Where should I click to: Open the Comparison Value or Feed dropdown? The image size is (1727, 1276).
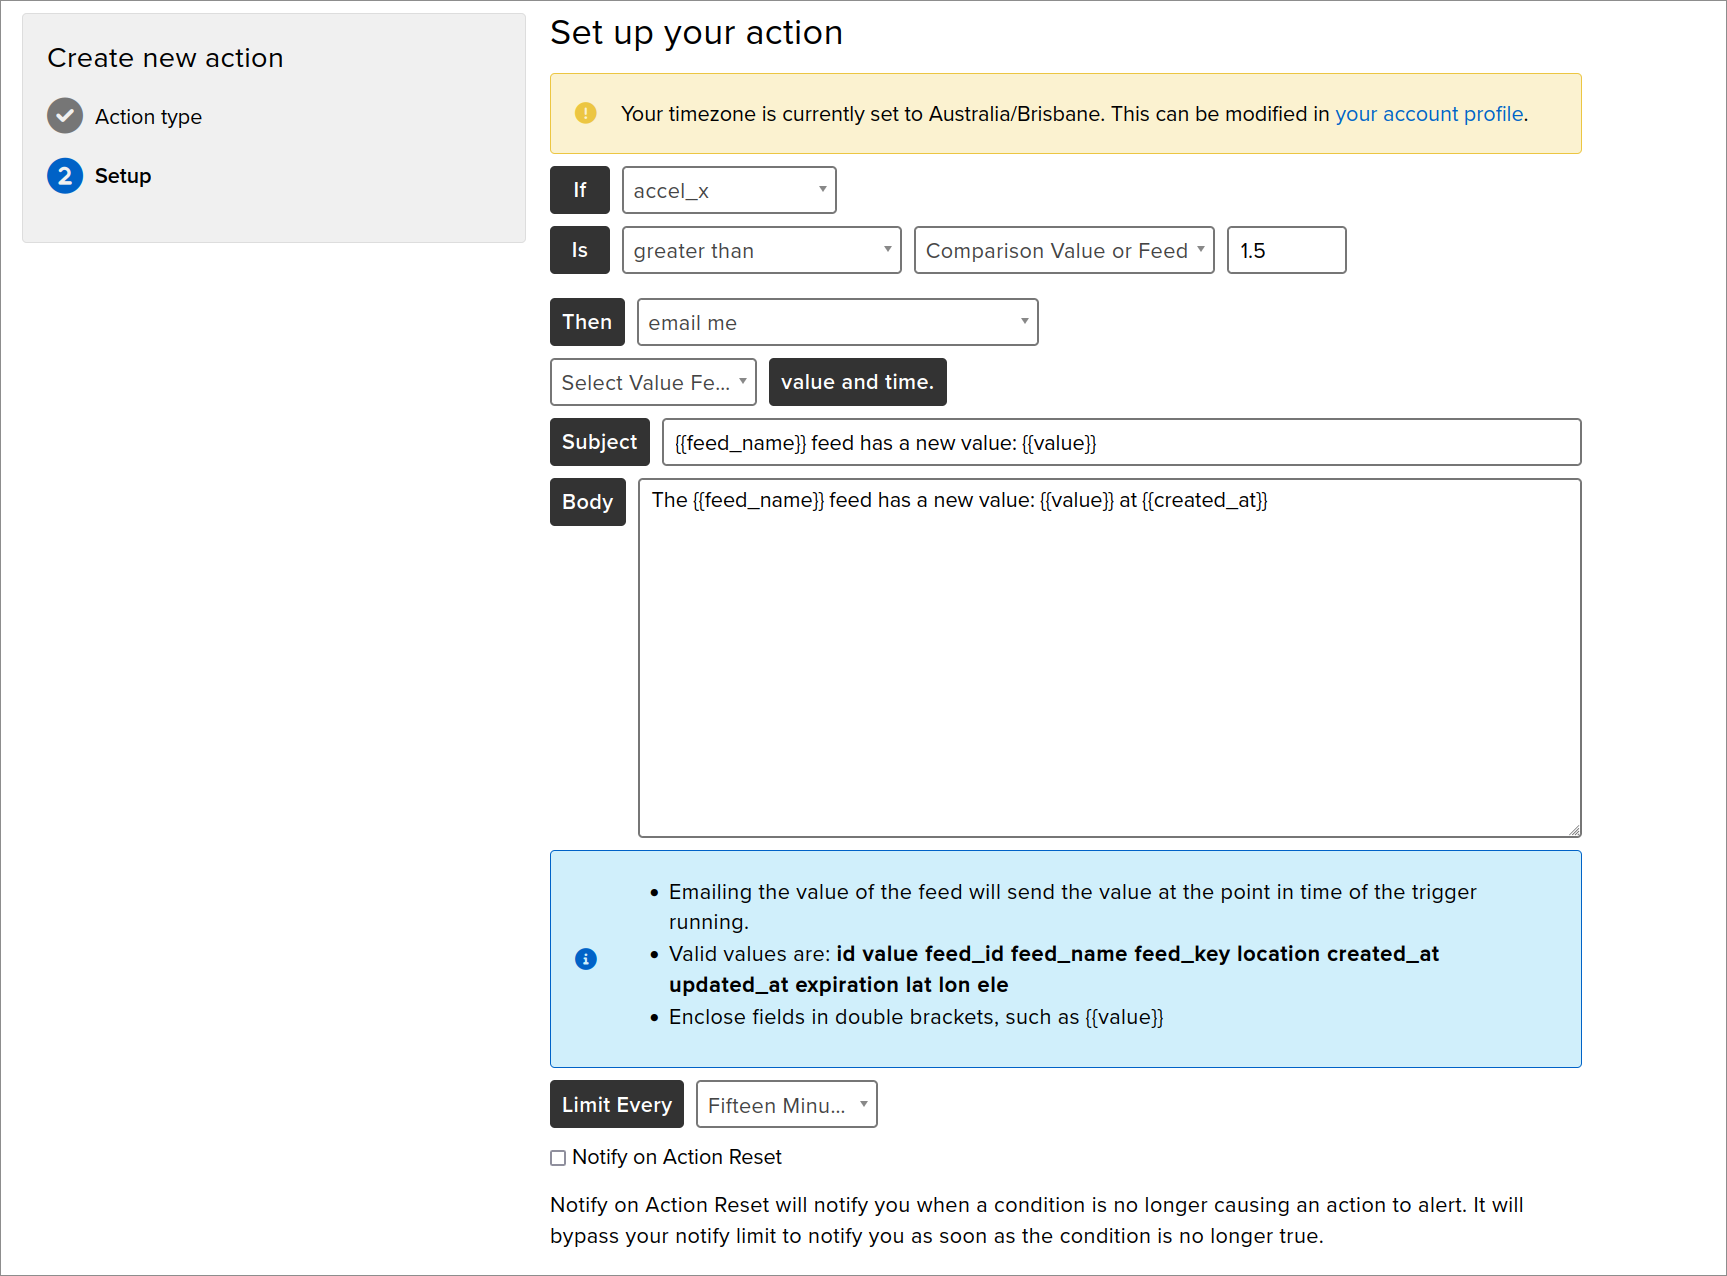point(1064,250)
